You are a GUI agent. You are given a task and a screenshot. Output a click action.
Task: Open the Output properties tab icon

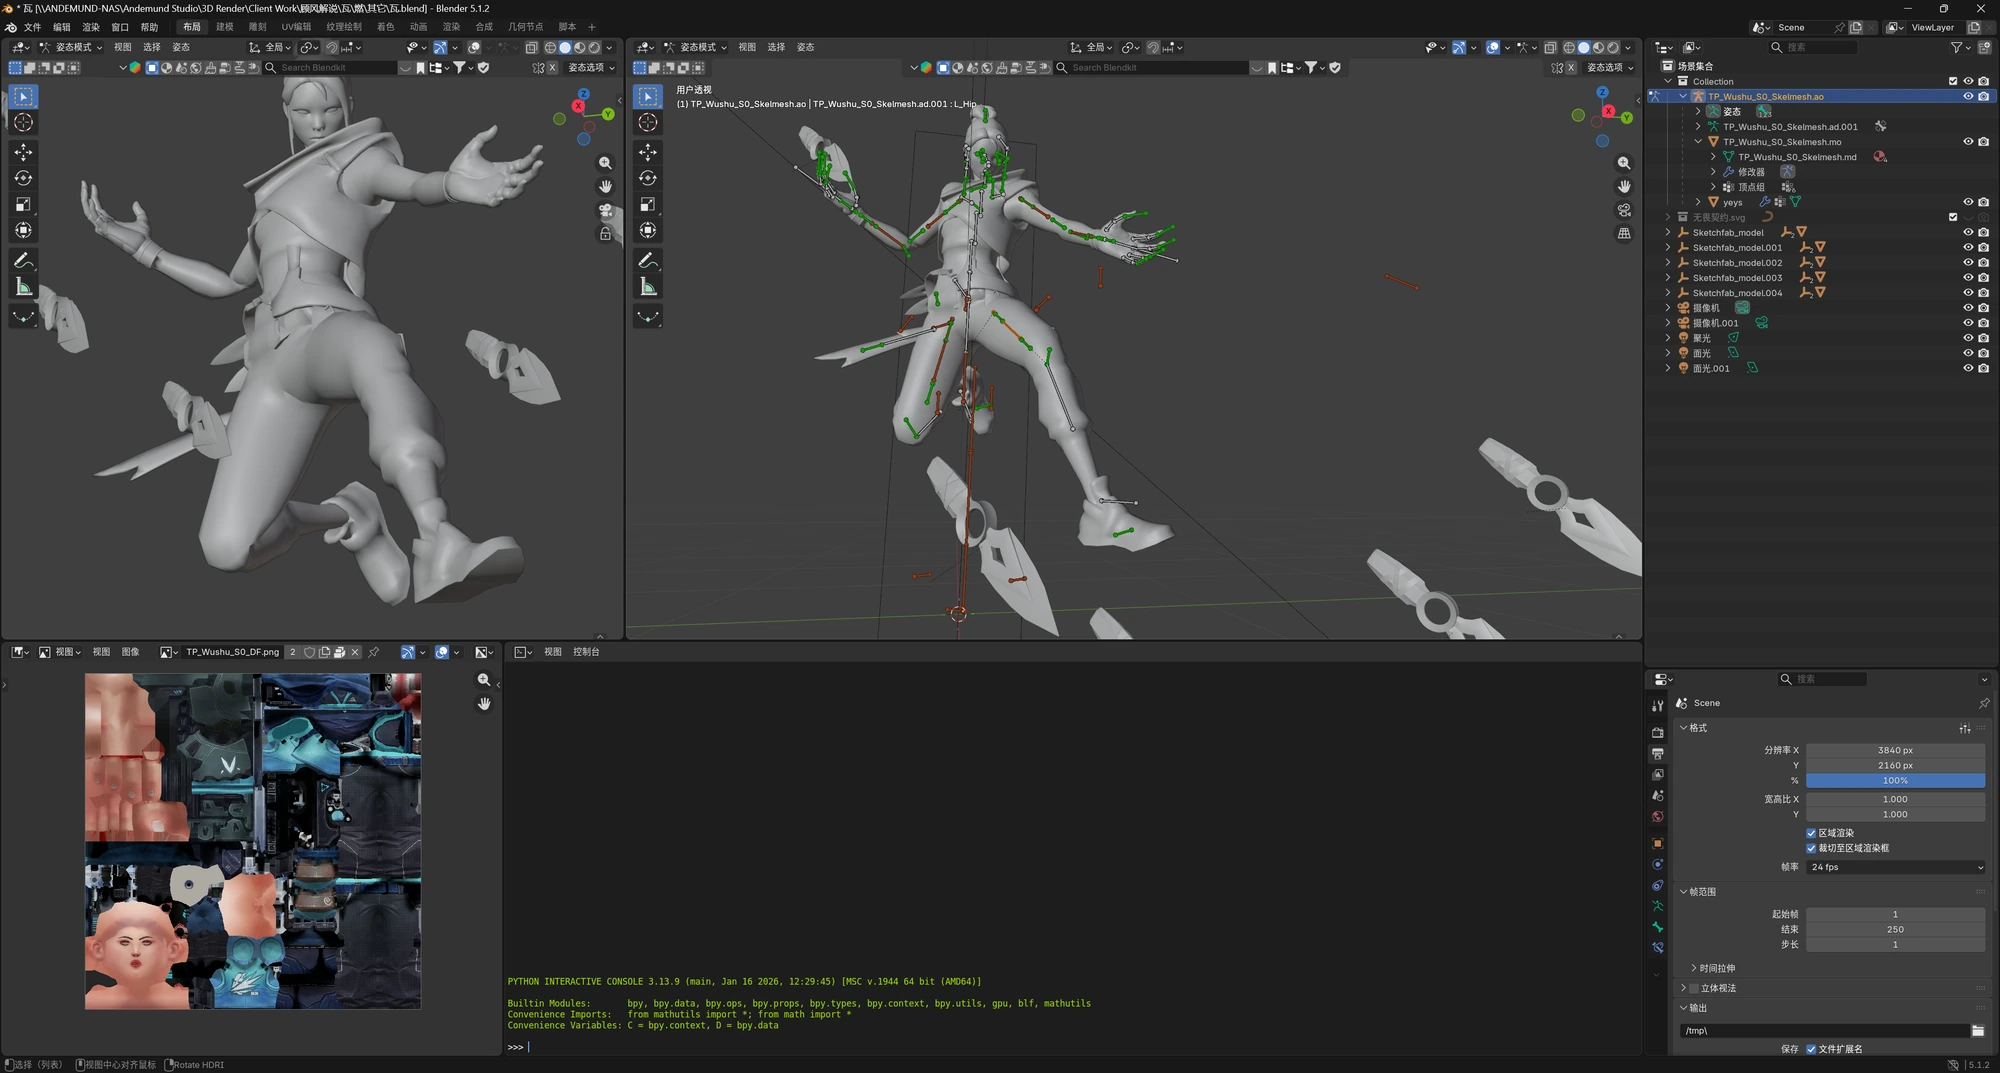click(1657, 754)
